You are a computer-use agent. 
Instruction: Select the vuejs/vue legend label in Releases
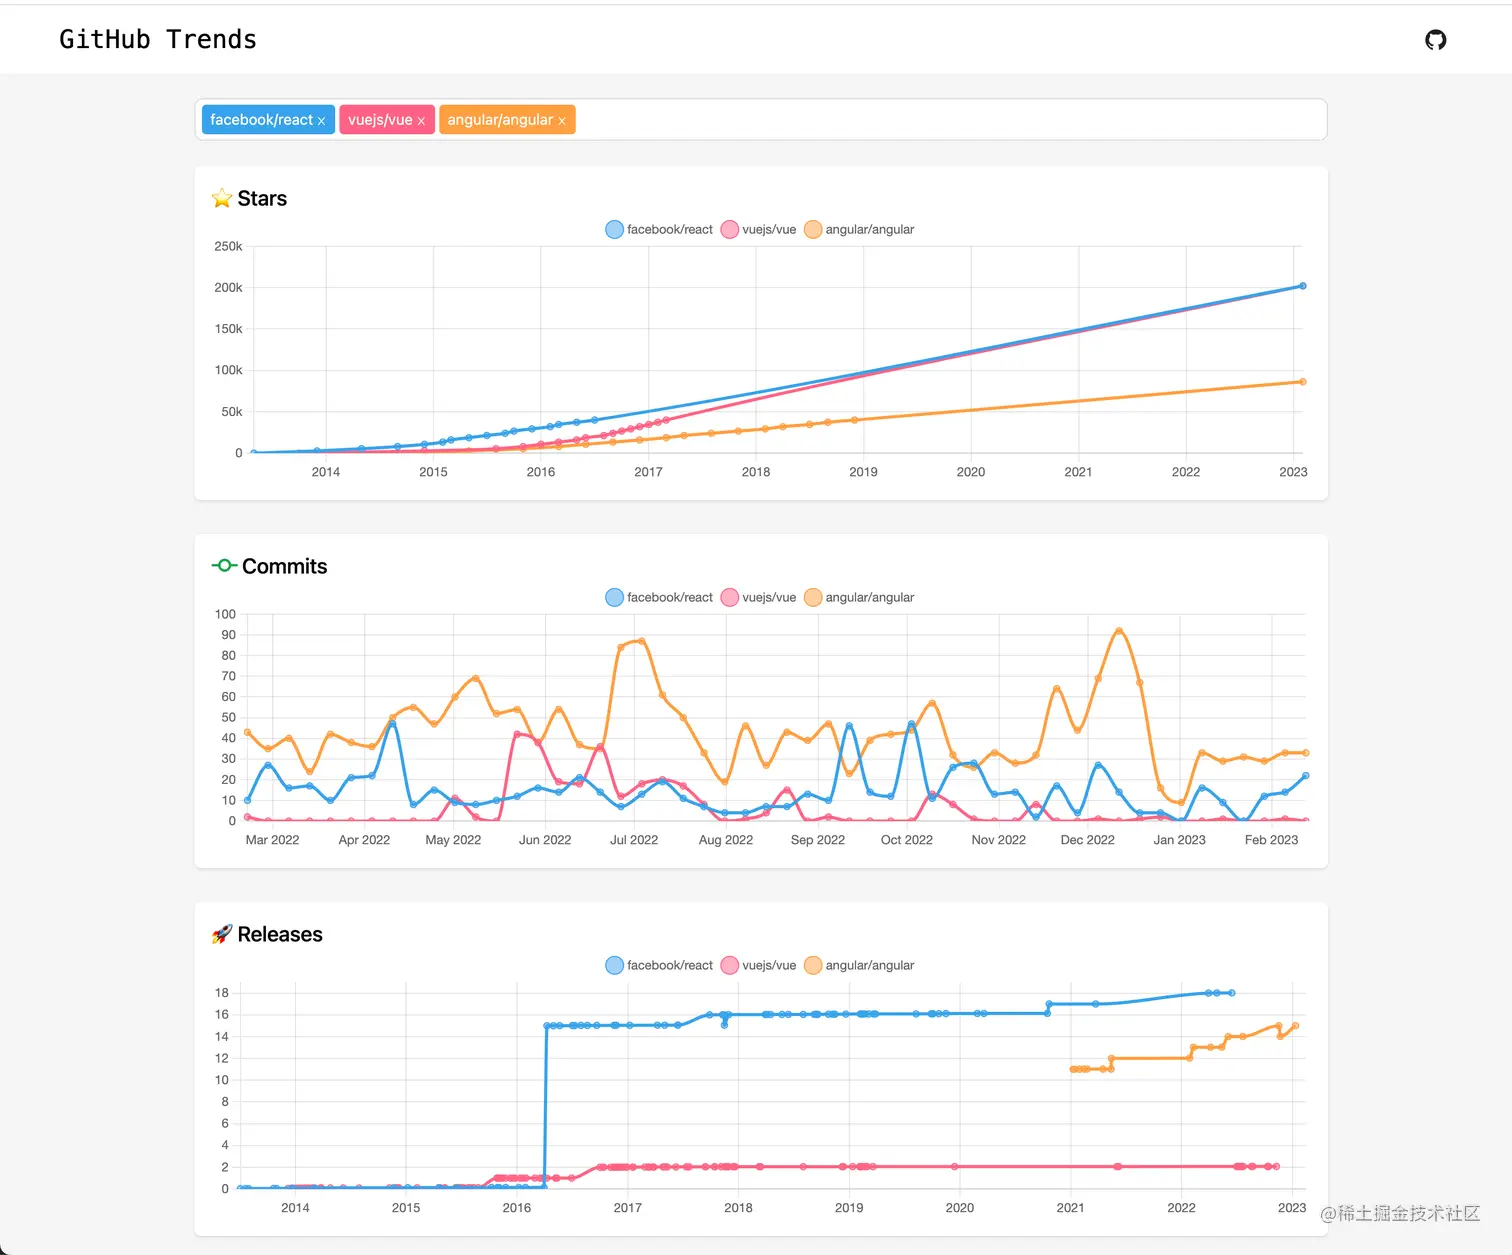(770, 965)
